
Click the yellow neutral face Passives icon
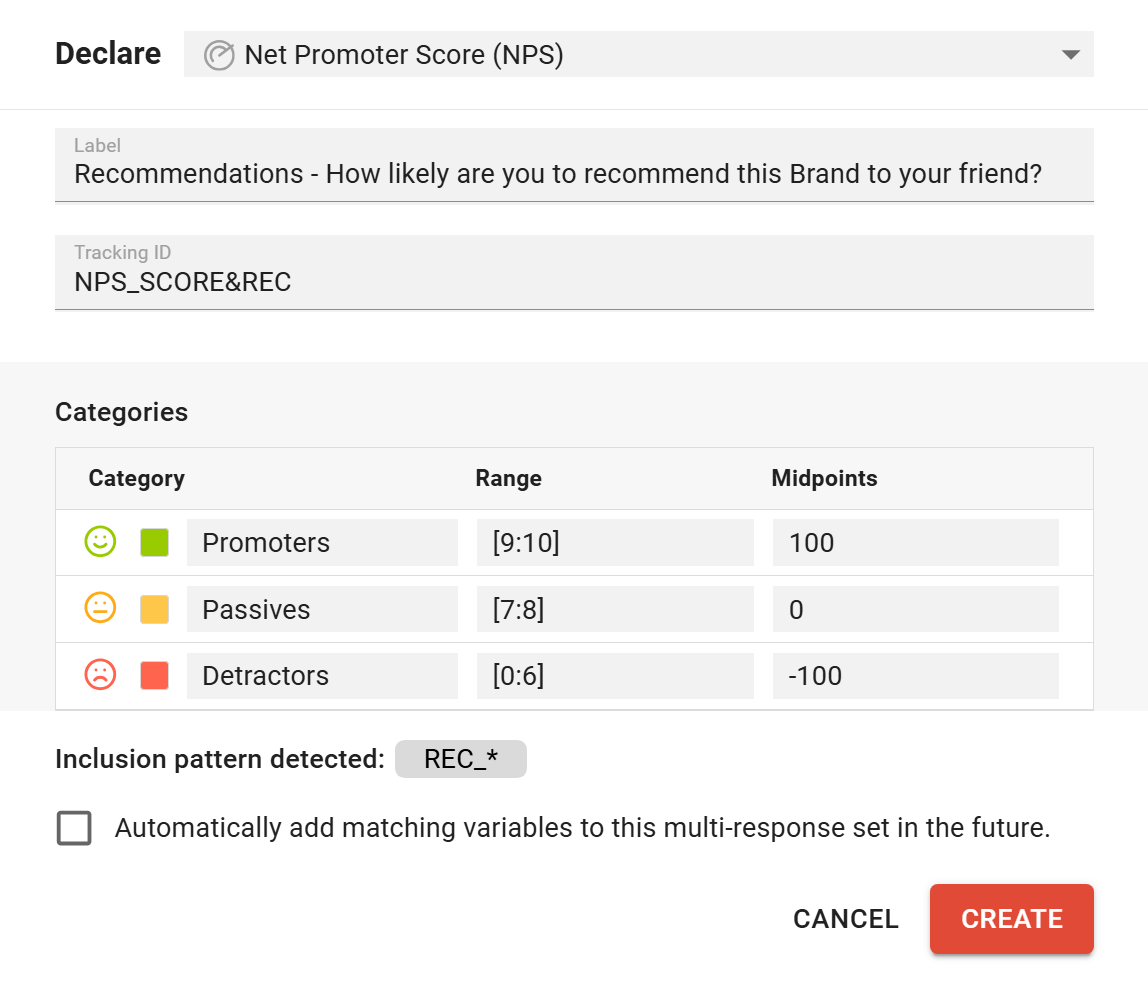100,609
